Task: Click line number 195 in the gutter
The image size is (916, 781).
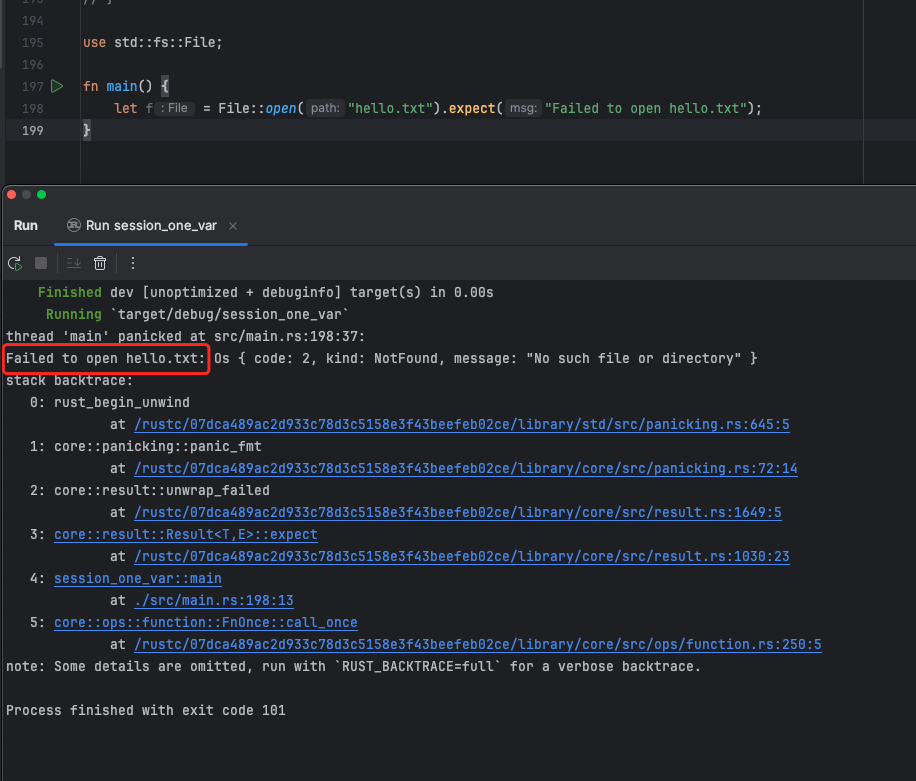Action: pos(33,43)
